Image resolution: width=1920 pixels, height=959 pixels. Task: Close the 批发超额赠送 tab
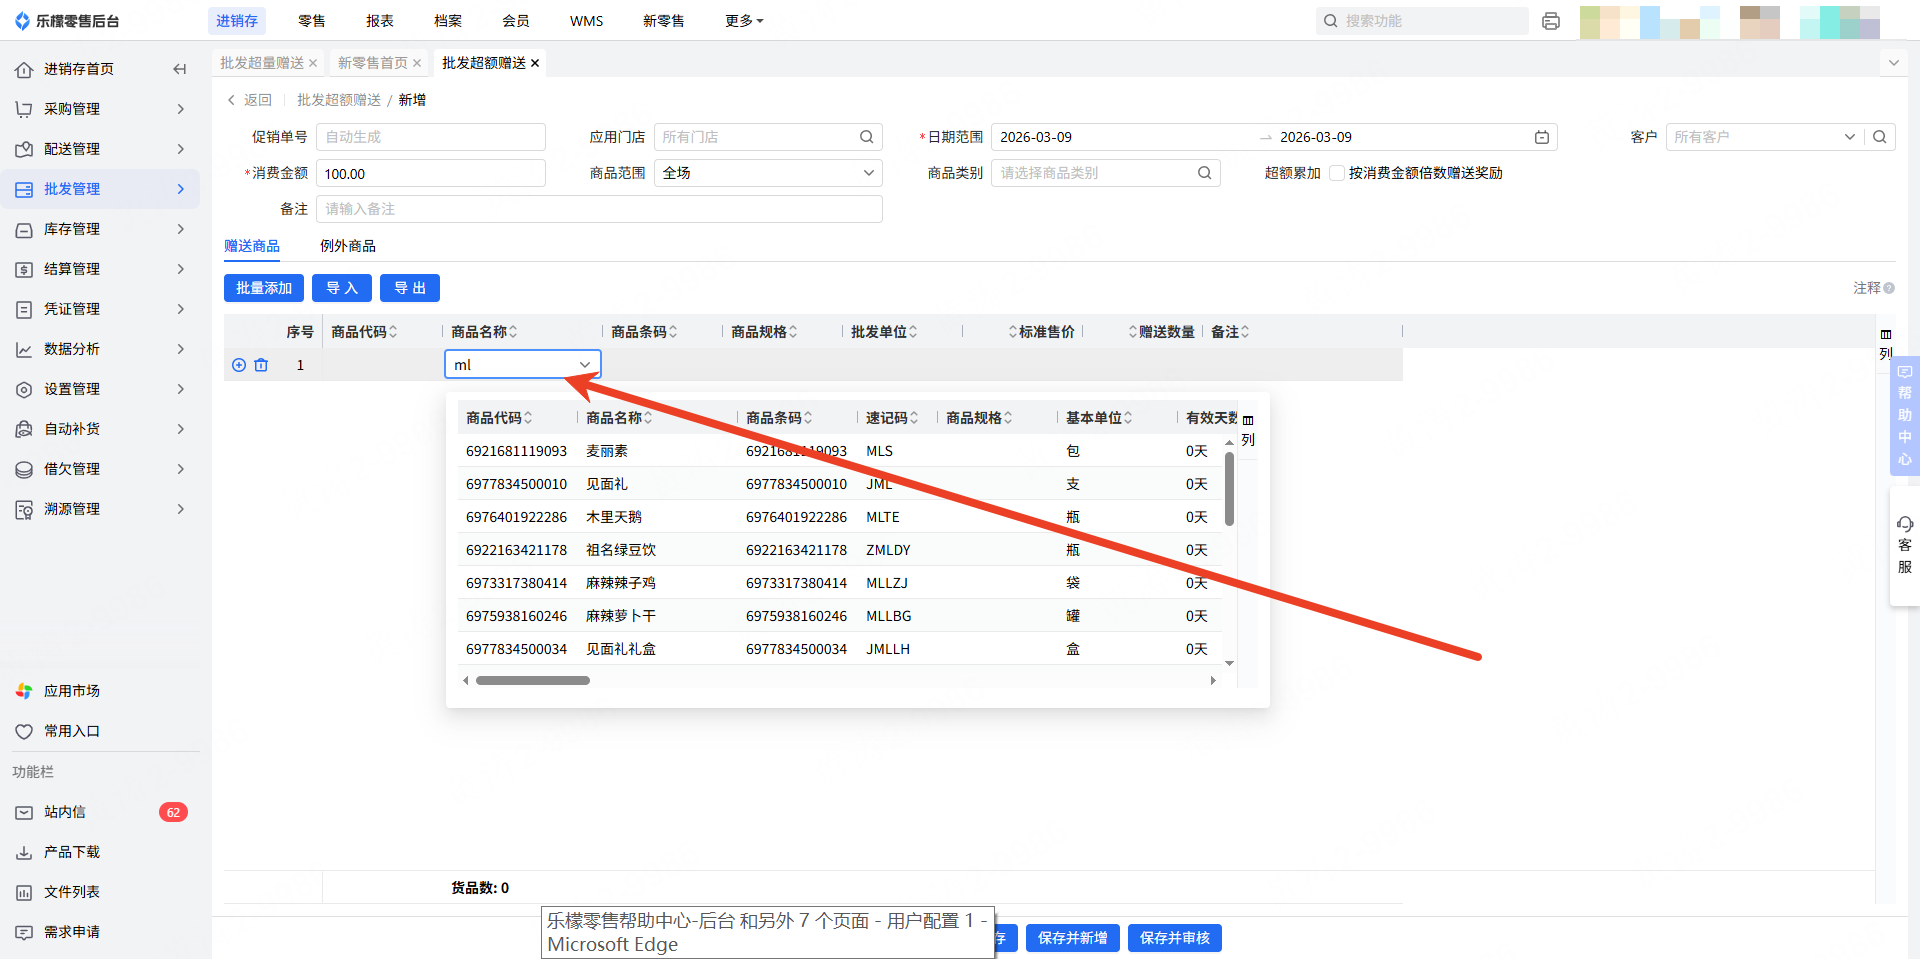(x=535, y=63)
